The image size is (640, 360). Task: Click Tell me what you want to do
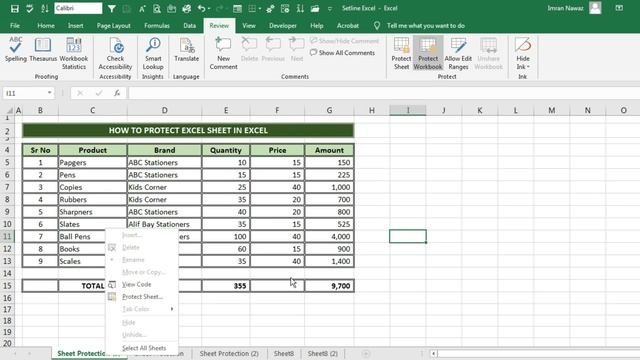click(426, 26)
